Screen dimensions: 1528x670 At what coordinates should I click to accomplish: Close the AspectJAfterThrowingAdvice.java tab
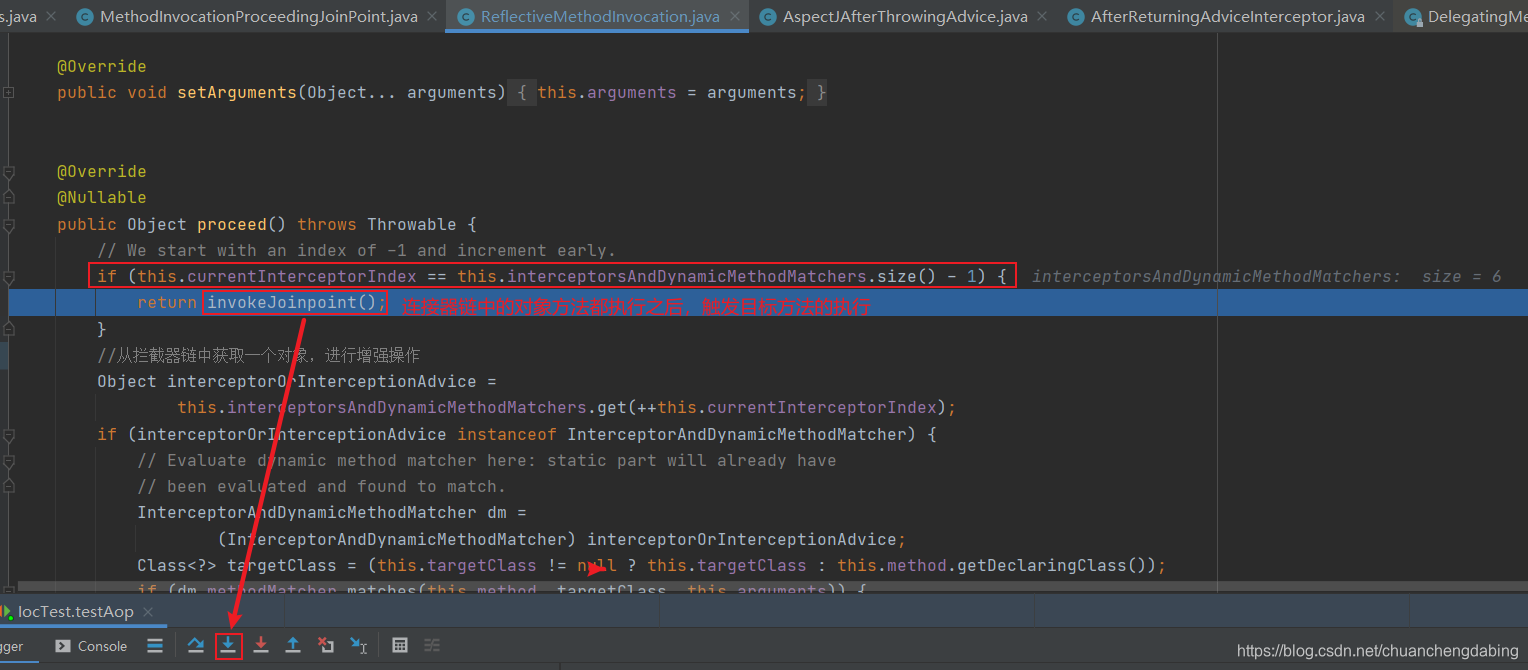pos(1041,17)
